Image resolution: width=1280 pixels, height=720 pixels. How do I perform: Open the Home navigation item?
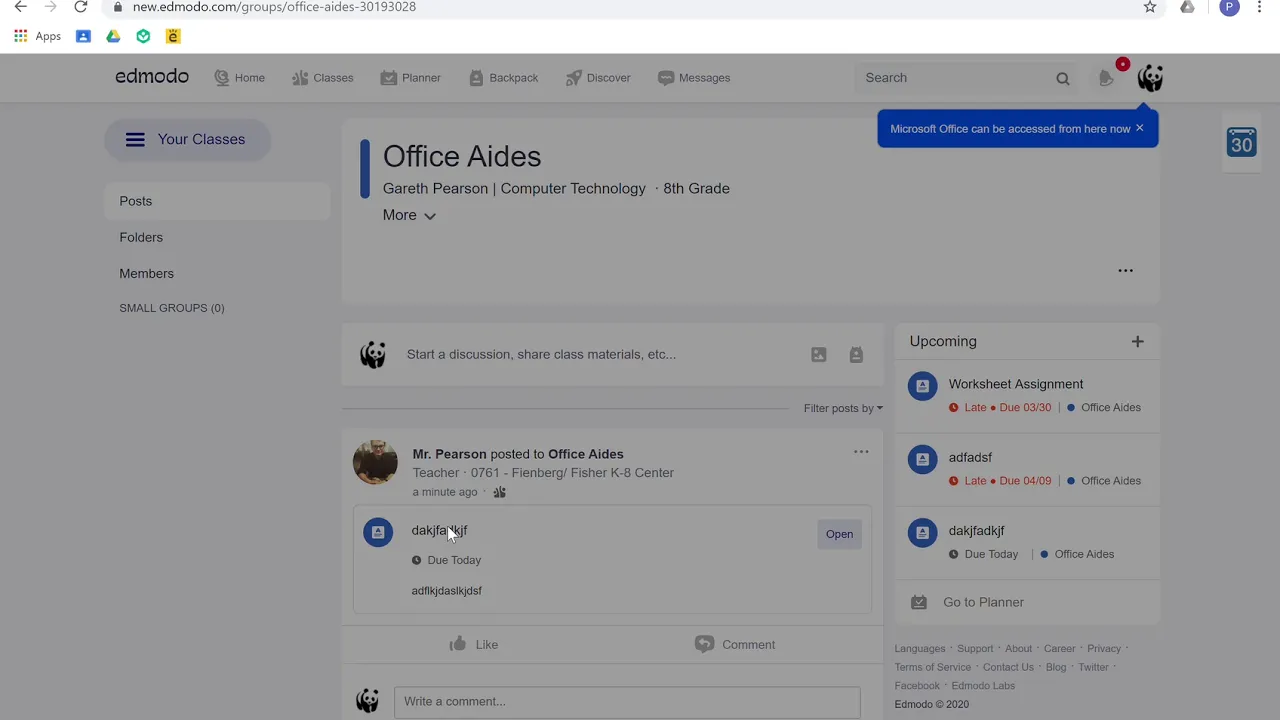(240, 78)
